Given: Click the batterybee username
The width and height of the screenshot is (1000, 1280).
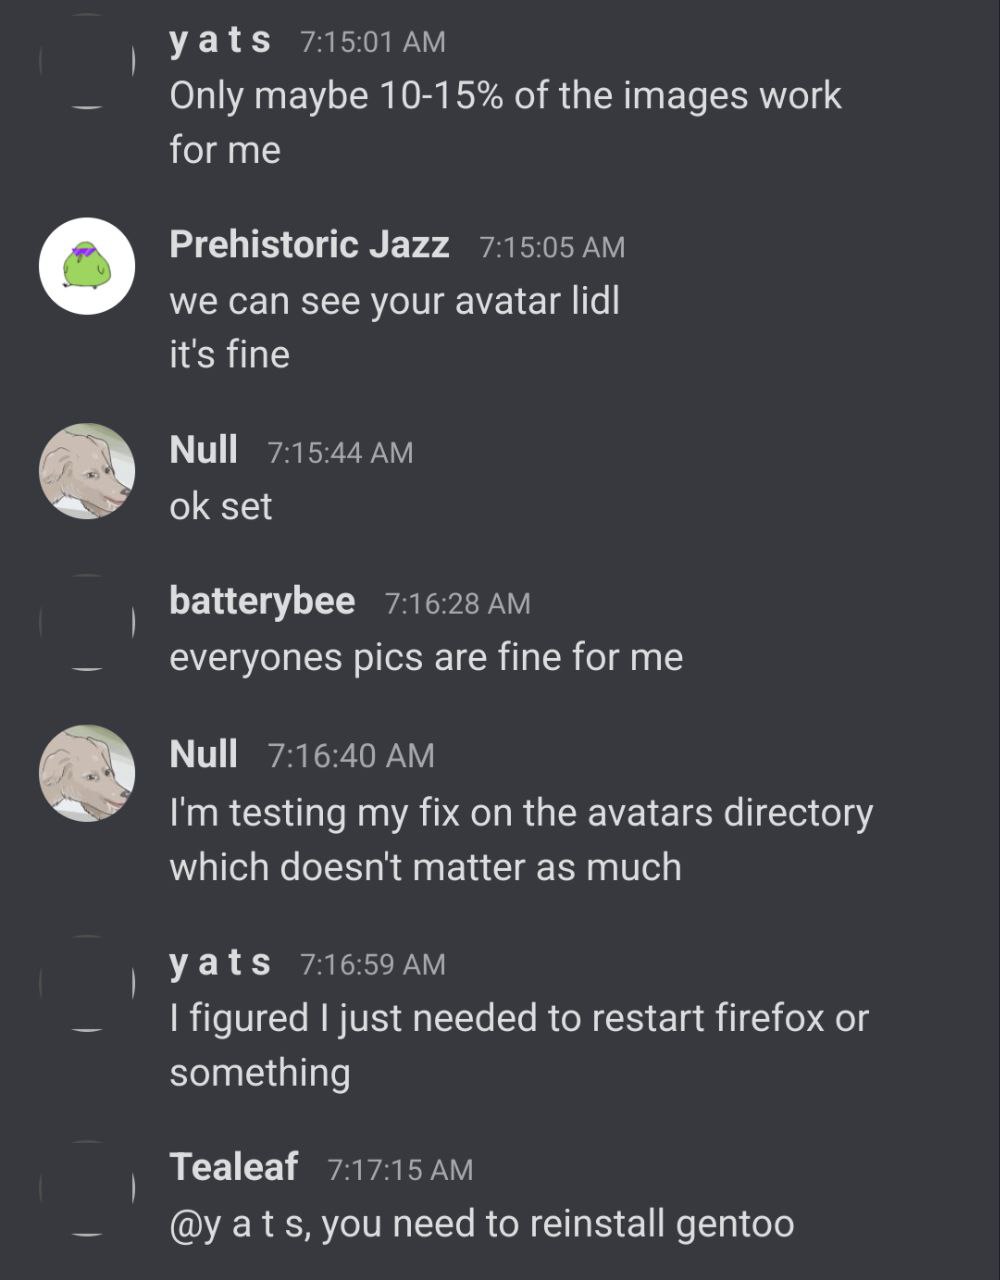Looking at the screenshot, I should [x=262, y=601].
